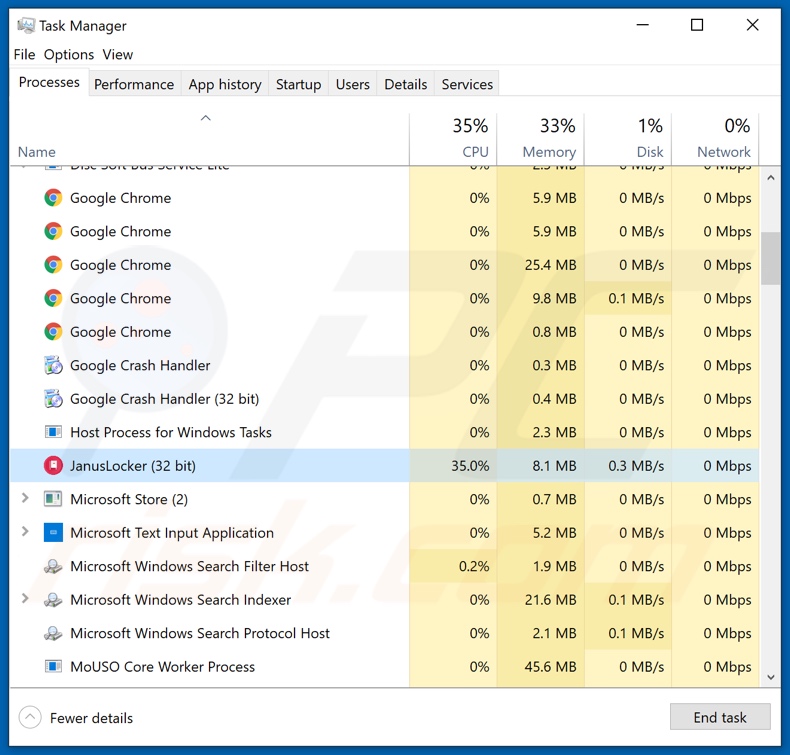Click the Microsoft Windows Search Indexer icon
The image size is (790, 755).
pos(53,599)
